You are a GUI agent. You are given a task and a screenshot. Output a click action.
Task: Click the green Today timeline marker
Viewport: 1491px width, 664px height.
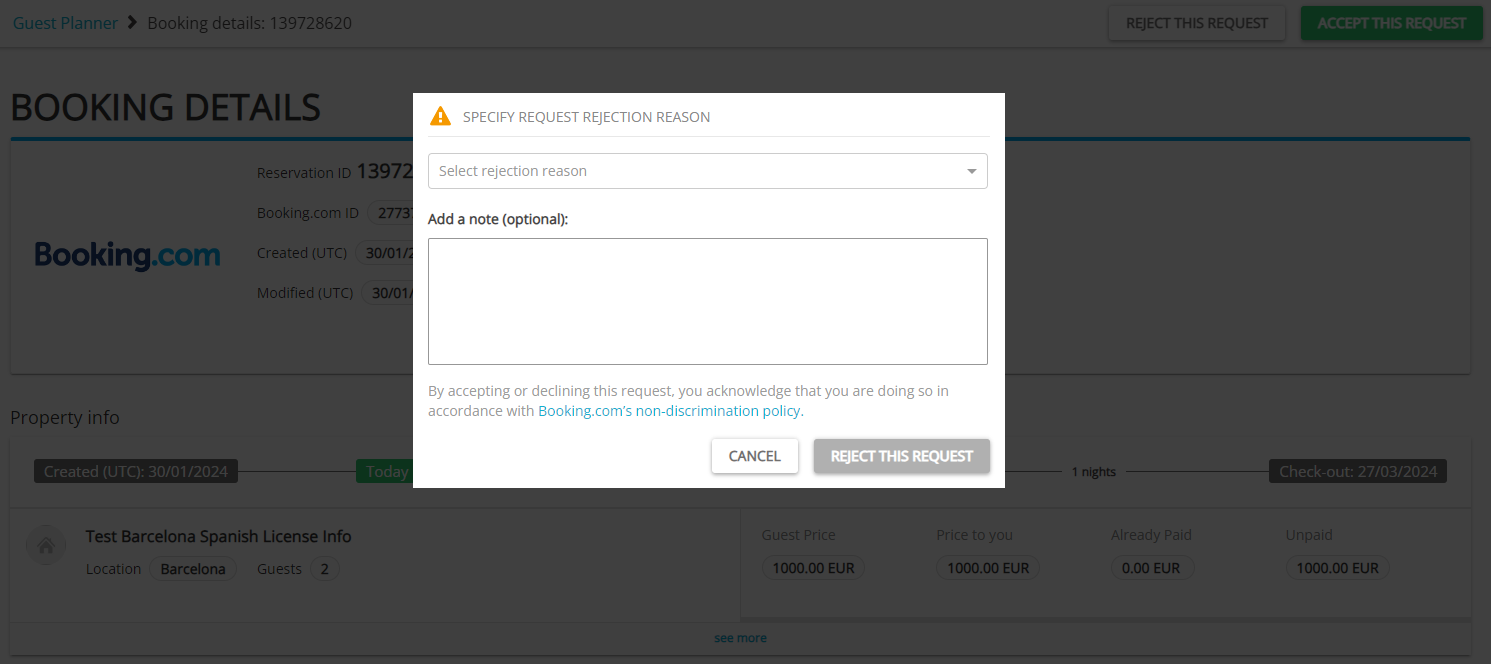click(x=386, y=472)
